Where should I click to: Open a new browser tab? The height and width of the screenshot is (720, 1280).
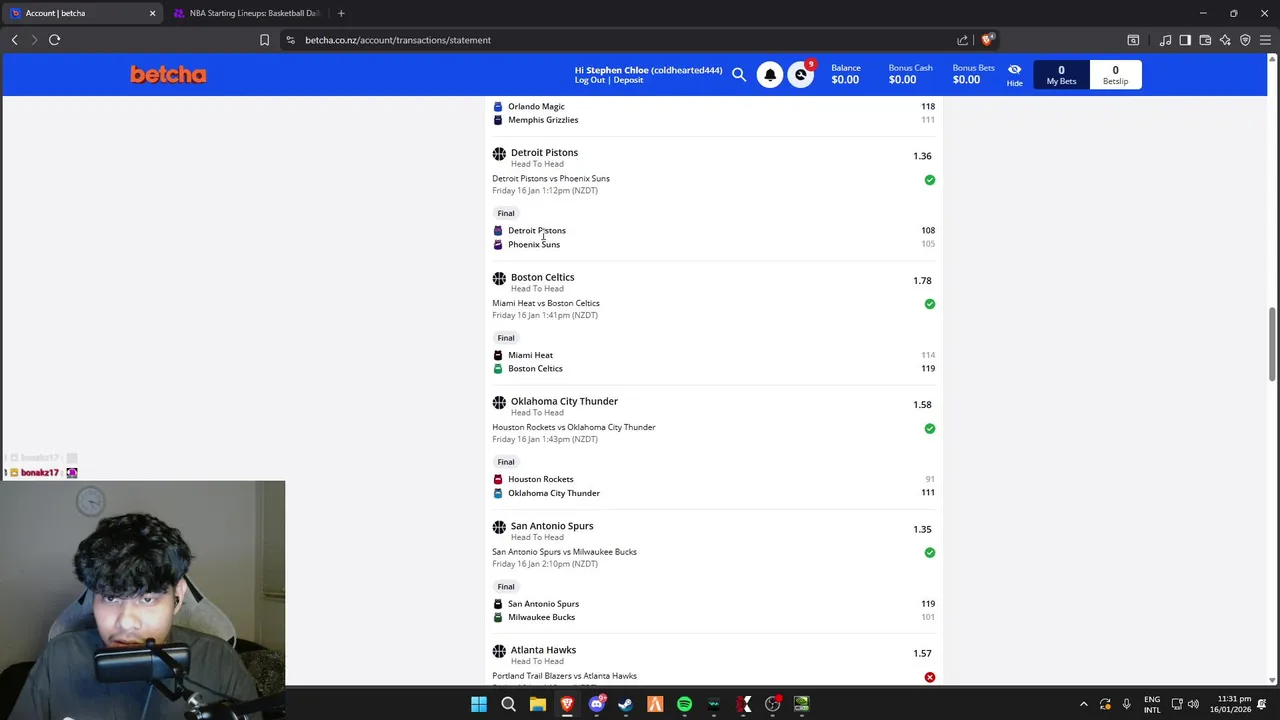click(x=341, y=13)
